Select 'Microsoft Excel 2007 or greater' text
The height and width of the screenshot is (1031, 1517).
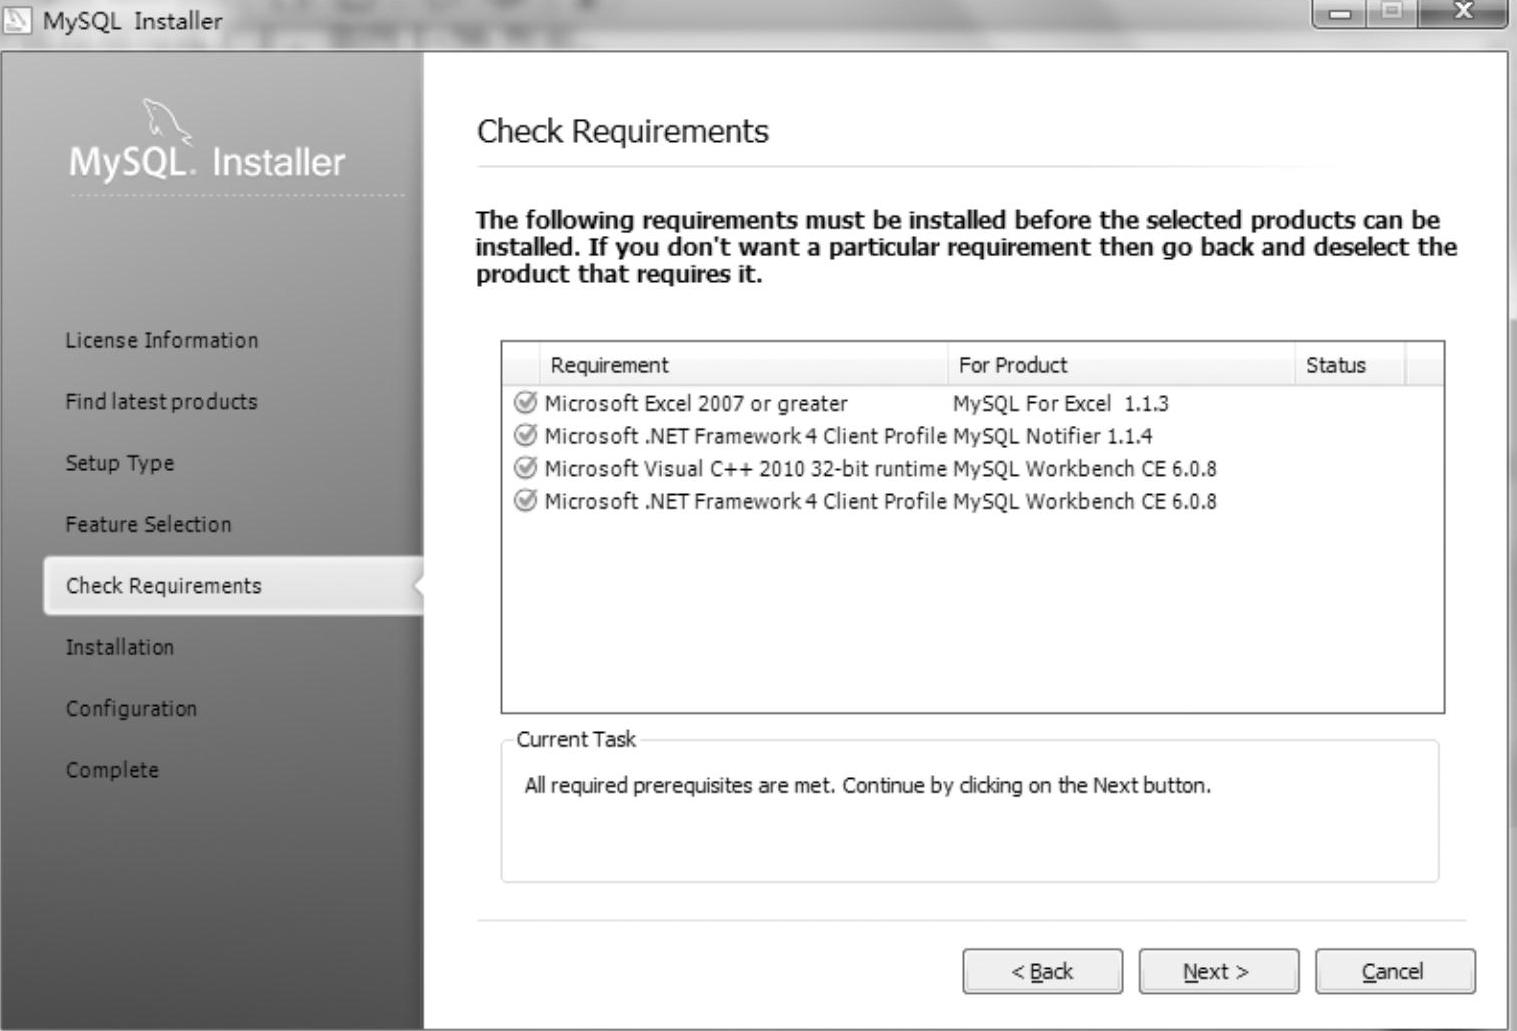[696, 403]
